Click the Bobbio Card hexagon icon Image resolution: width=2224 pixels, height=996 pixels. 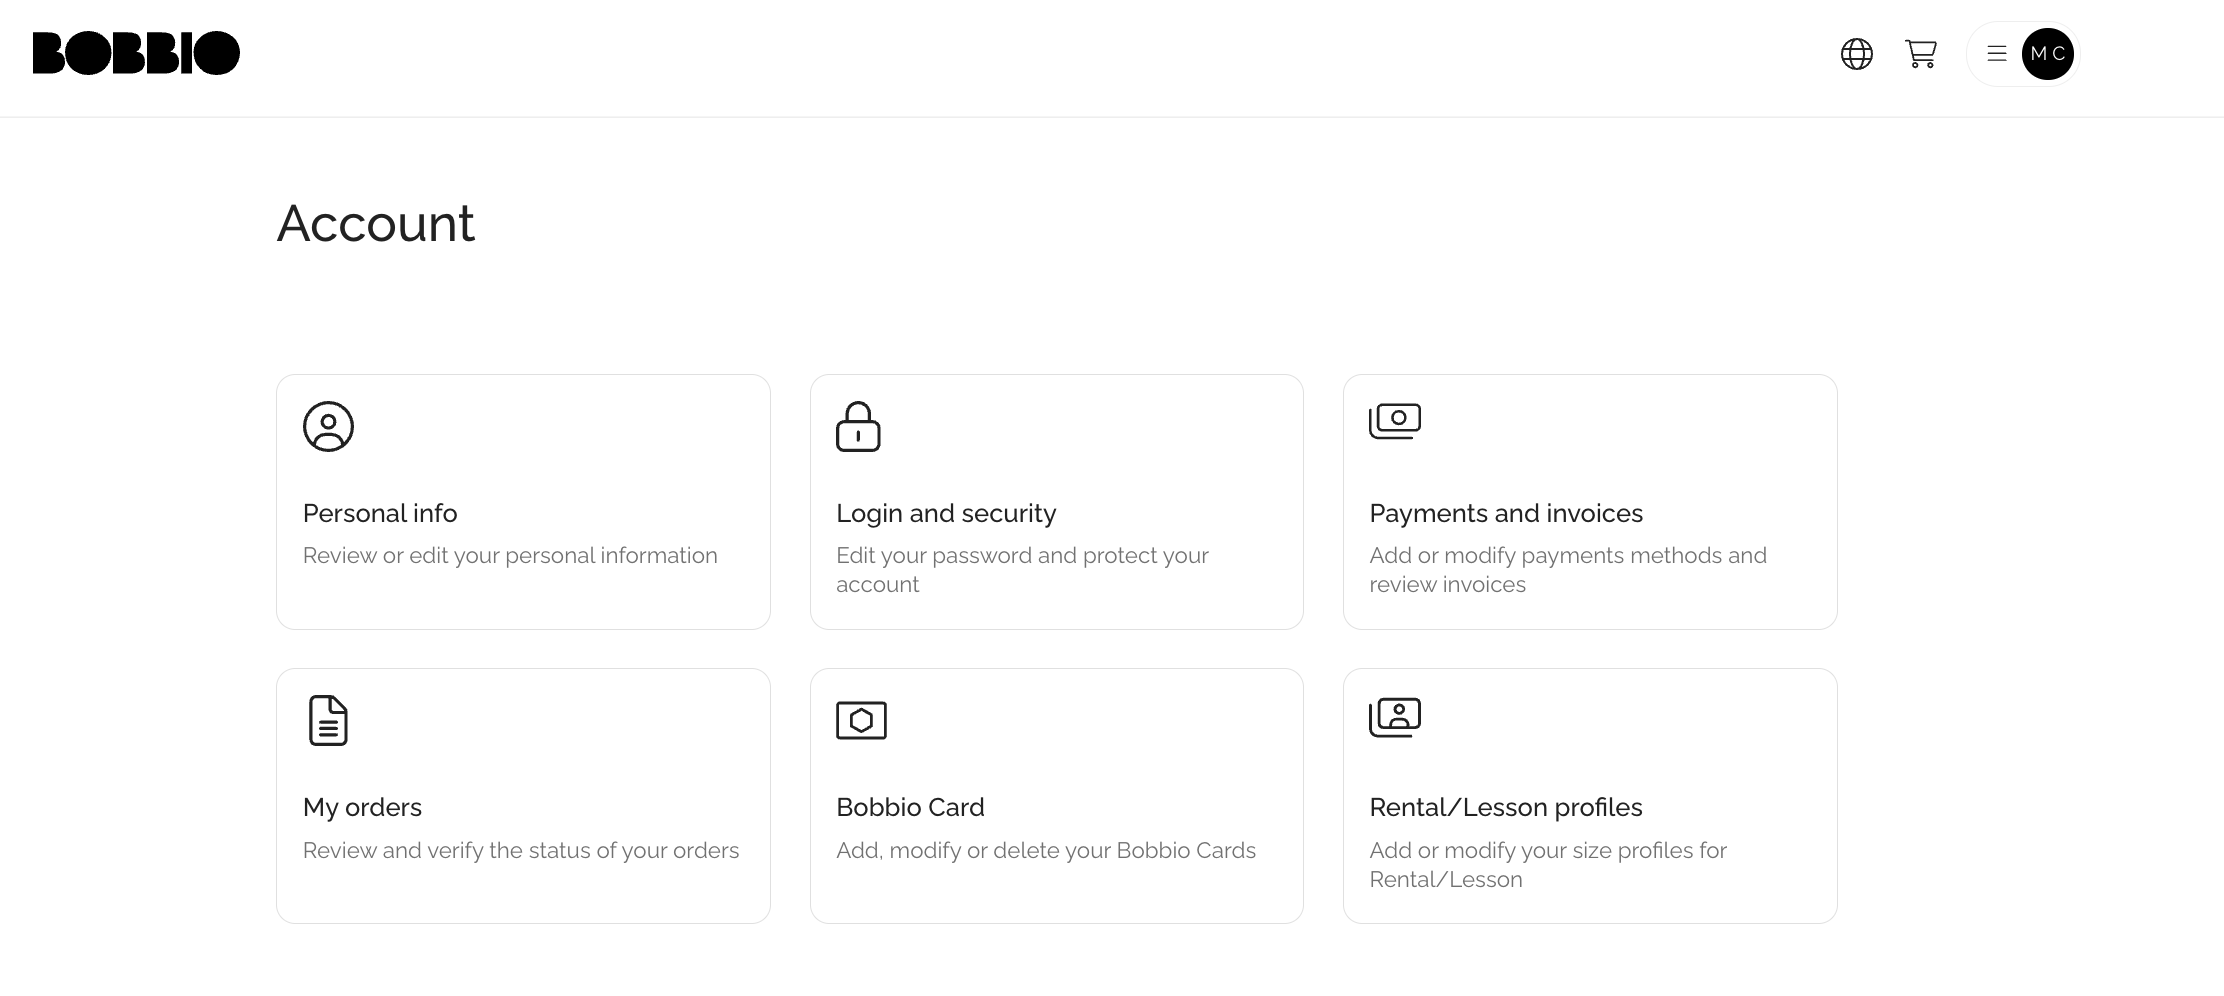click(861, 720)
